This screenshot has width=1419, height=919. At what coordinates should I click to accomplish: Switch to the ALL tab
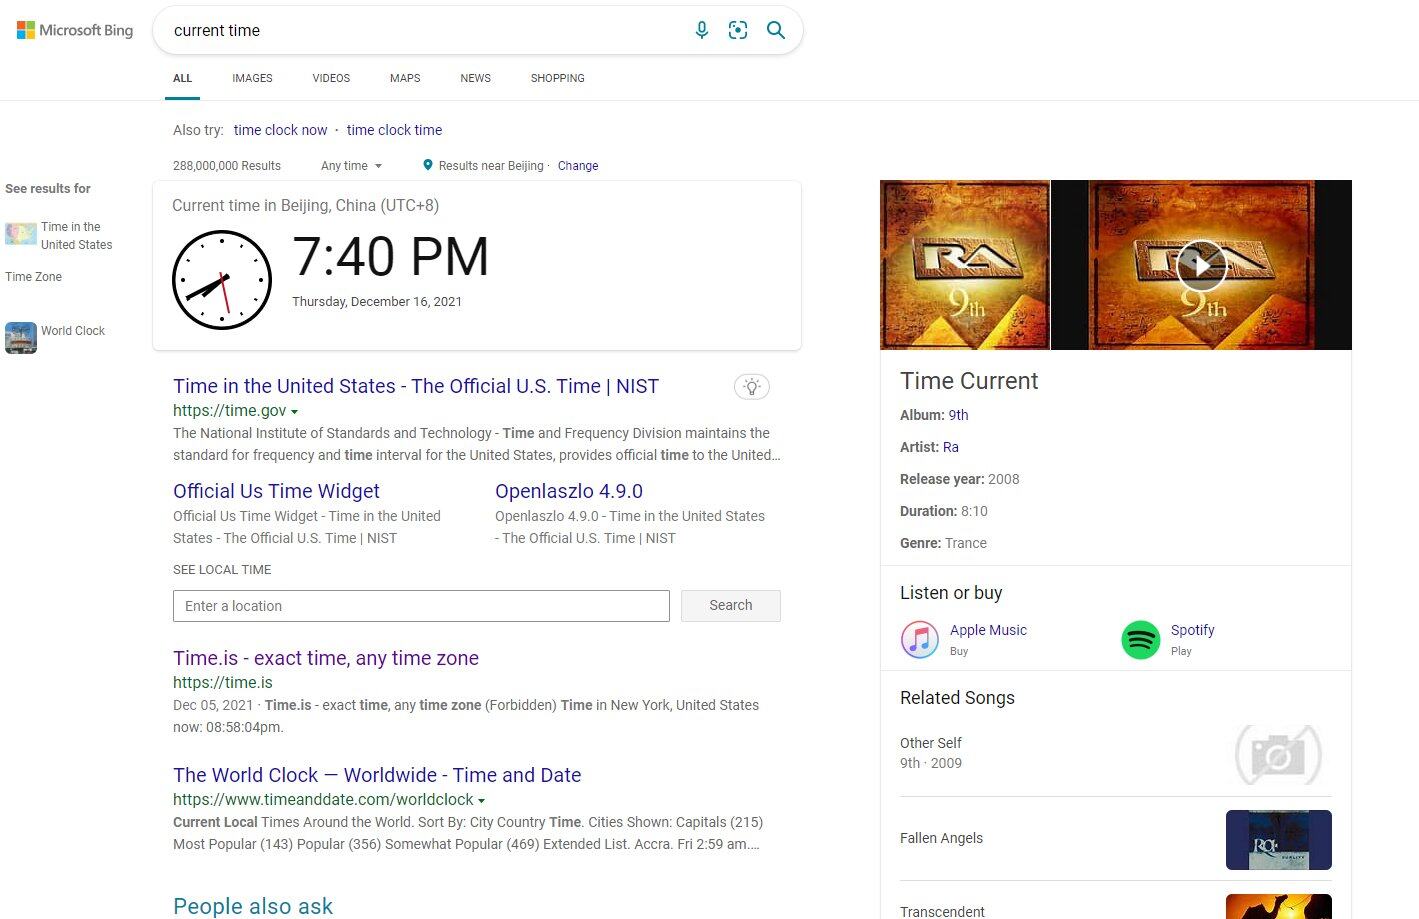[x=182, y=78]
